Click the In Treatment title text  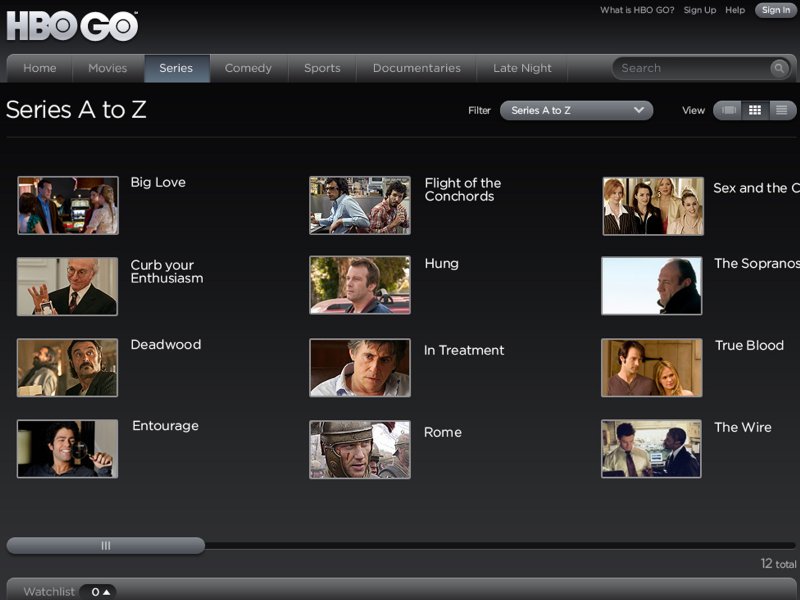click(x=464, y=351)
